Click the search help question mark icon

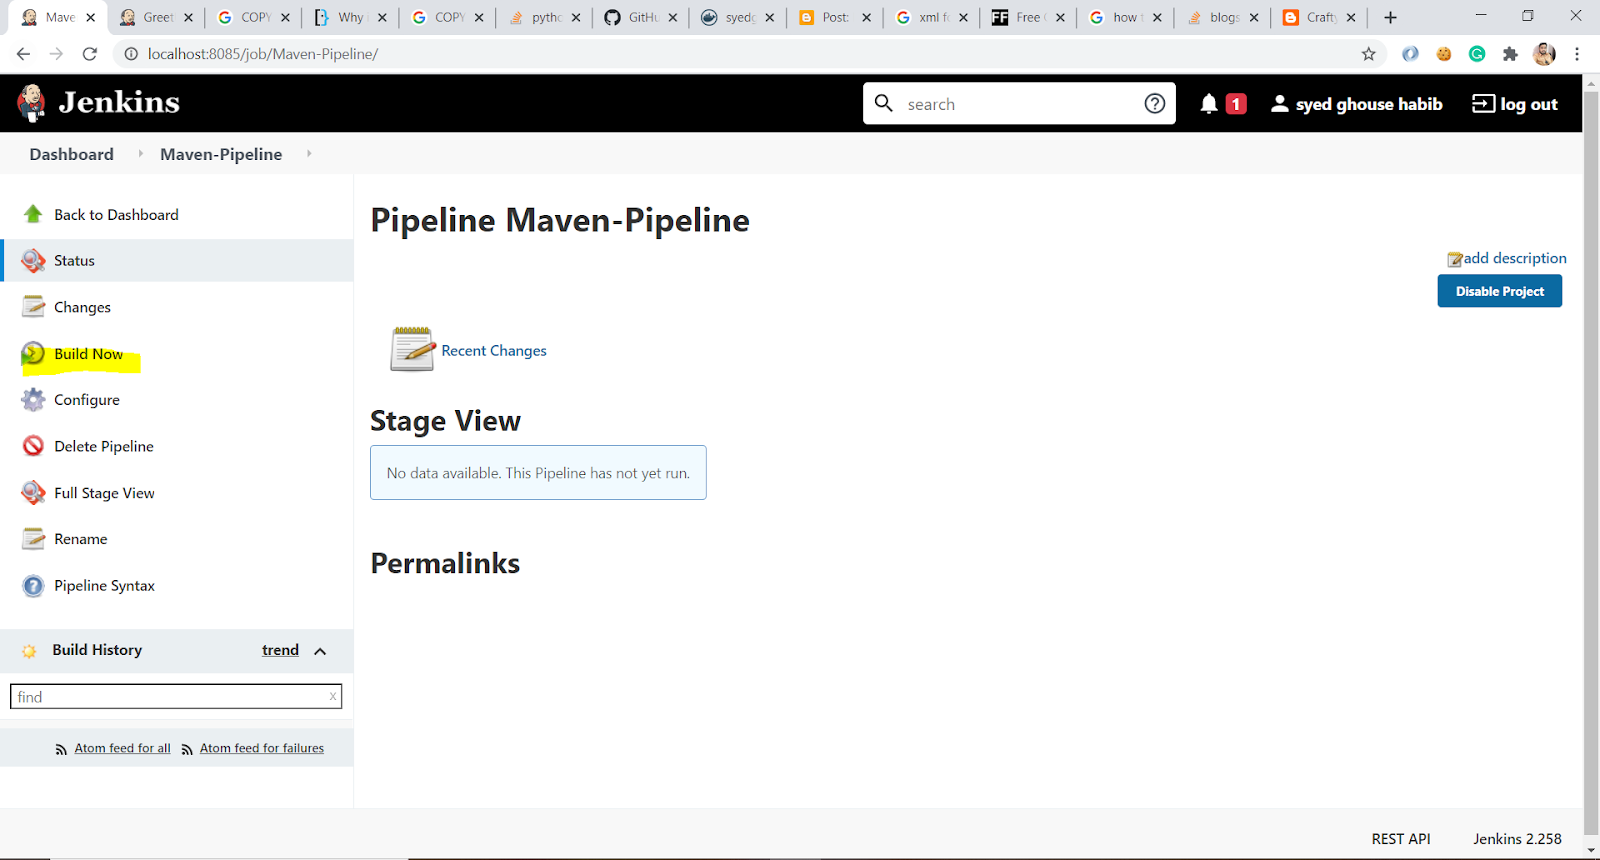[1155, 103]
